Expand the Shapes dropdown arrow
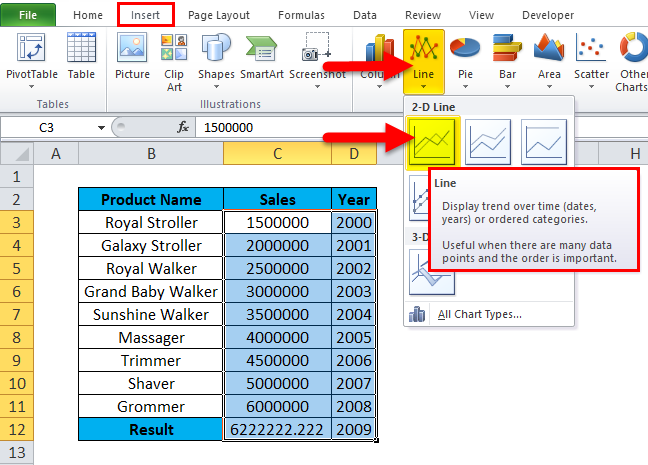 click(216, 87)
